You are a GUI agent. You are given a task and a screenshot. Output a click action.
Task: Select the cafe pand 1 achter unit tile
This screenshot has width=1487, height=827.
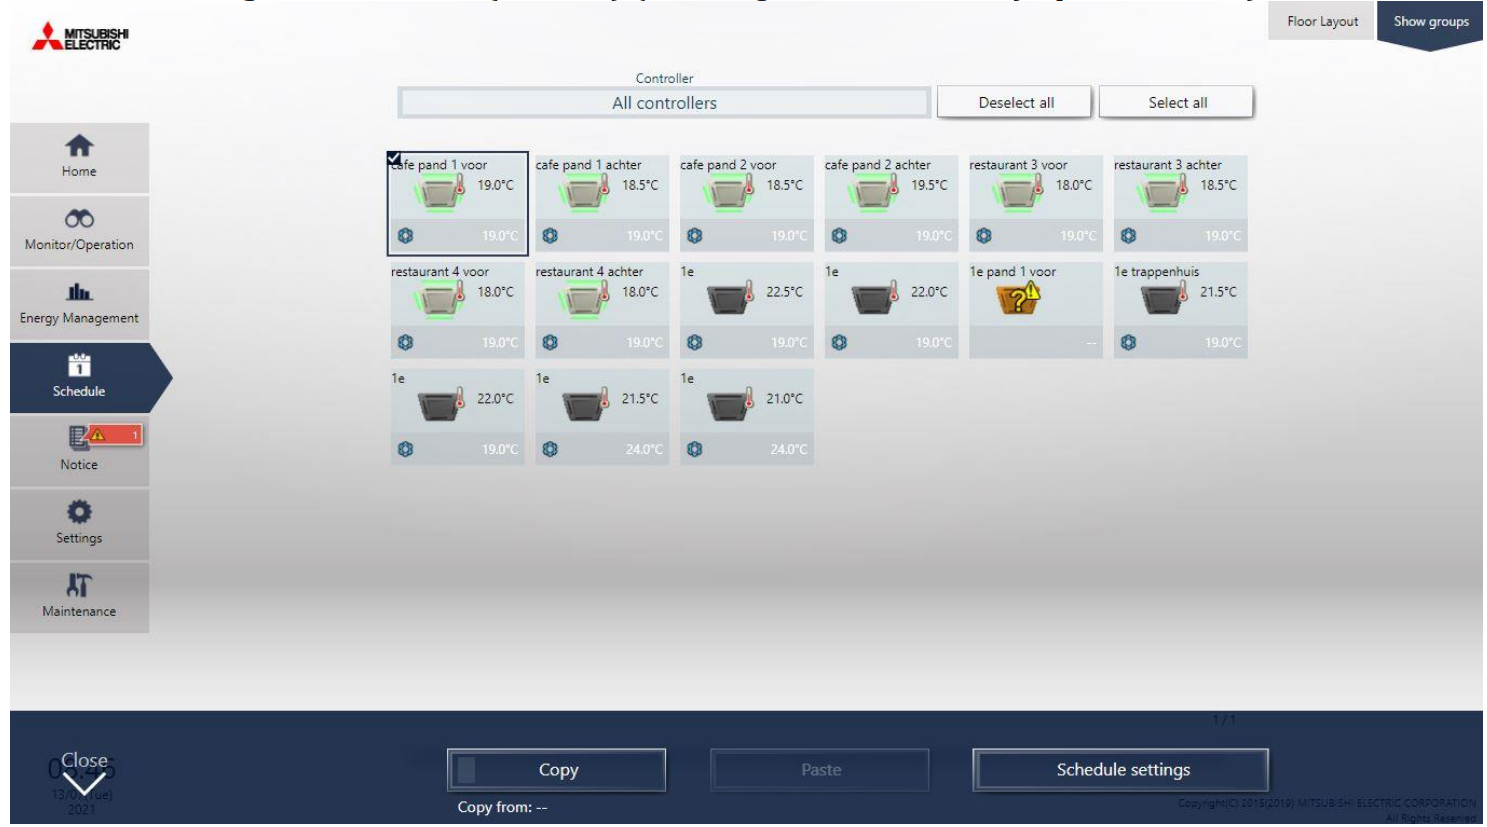click(x=601, y=202)
